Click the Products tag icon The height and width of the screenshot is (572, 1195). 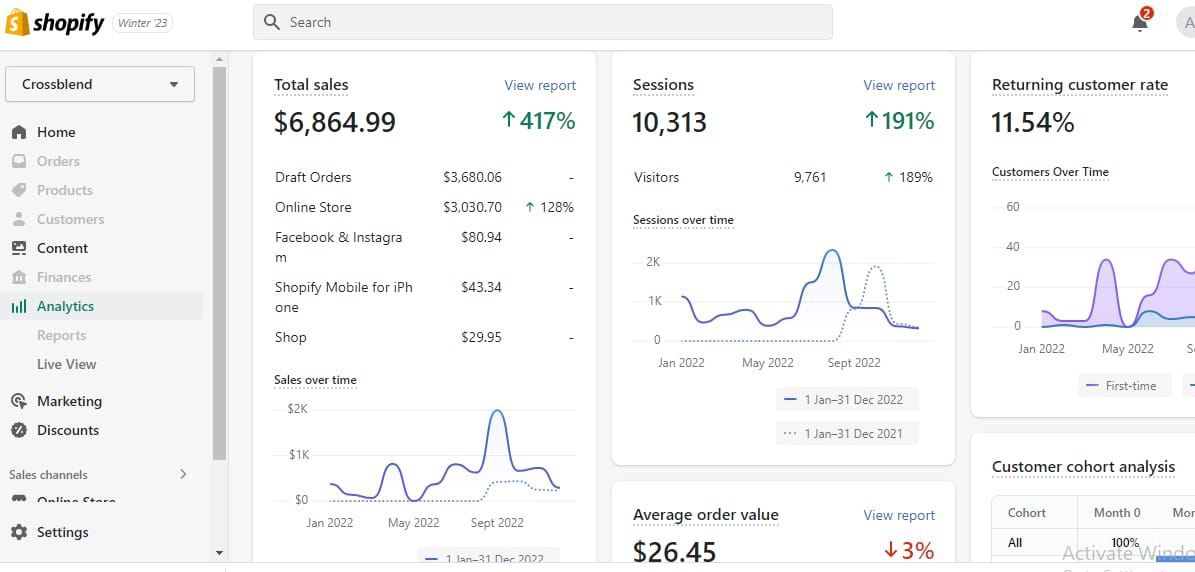click(x=19, y=190)
